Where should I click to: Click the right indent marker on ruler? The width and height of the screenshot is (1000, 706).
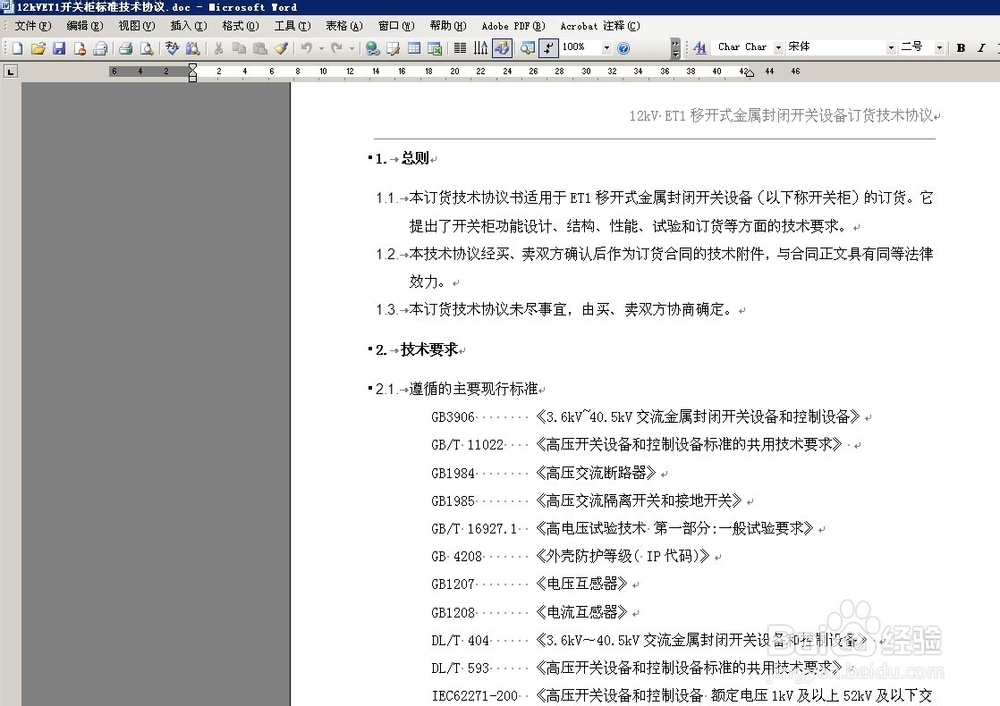tap(749, 75)
